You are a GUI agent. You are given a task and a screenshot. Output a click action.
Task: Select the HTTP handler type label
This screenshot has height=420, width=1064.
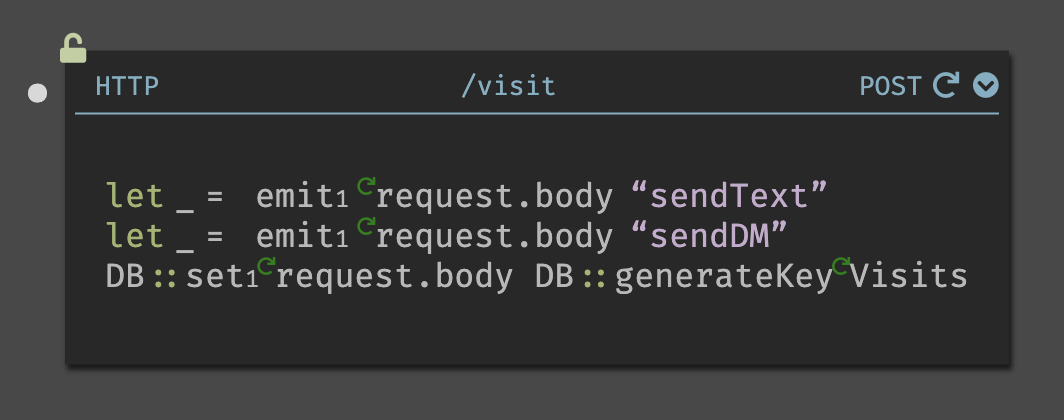(127, 86)
